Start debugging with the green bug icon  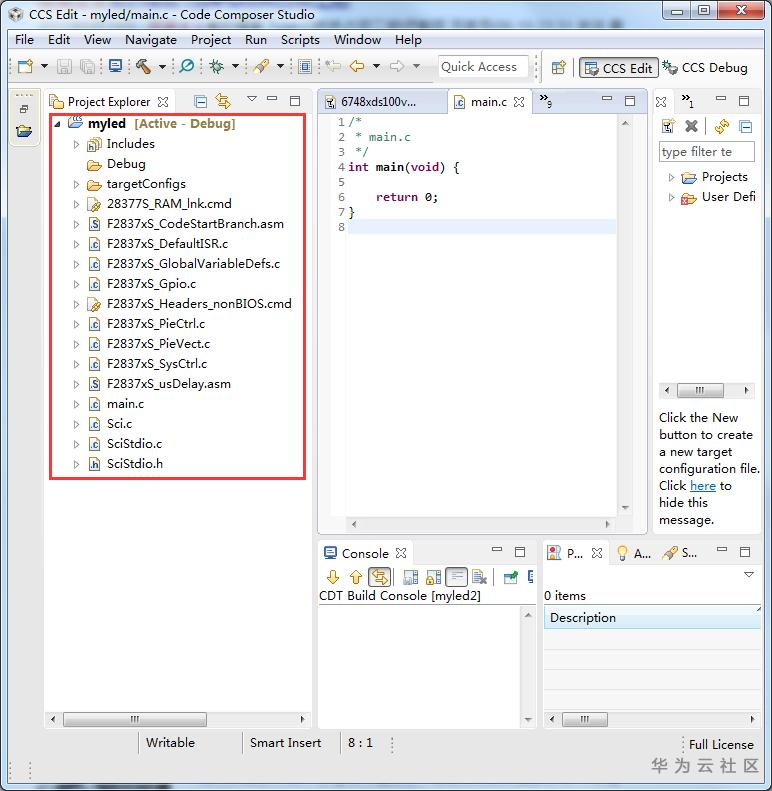(217, 66)
